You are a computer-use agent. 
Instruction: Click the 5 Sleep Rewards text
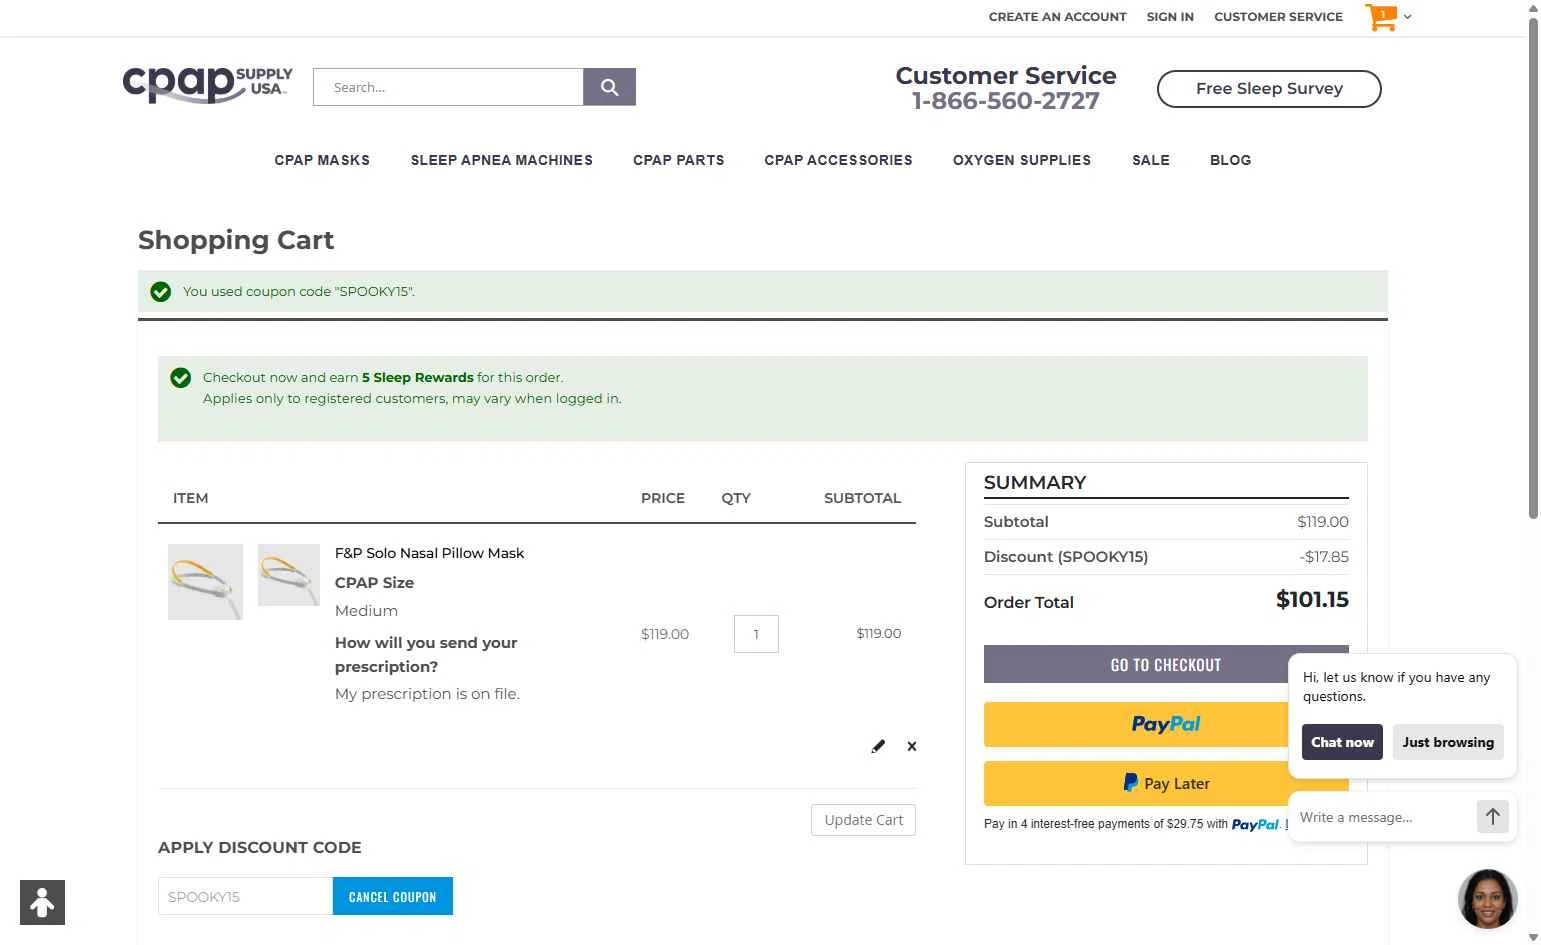[x=417, y=377]
